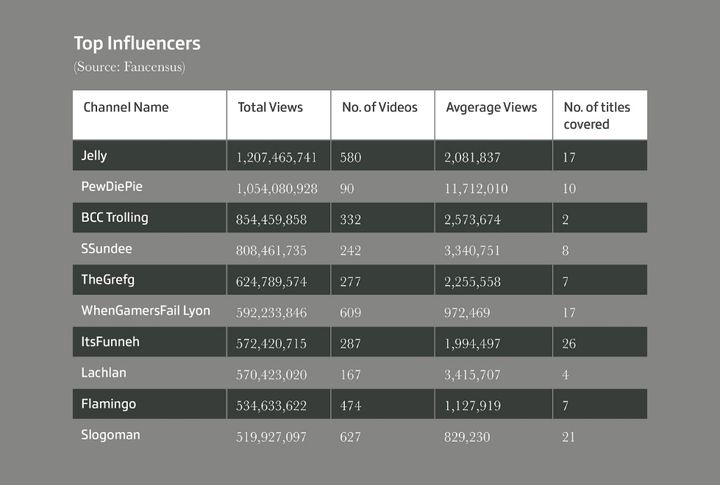Click the WhenGamersFail Lyon channel name
720x485 pixels.
146,311
